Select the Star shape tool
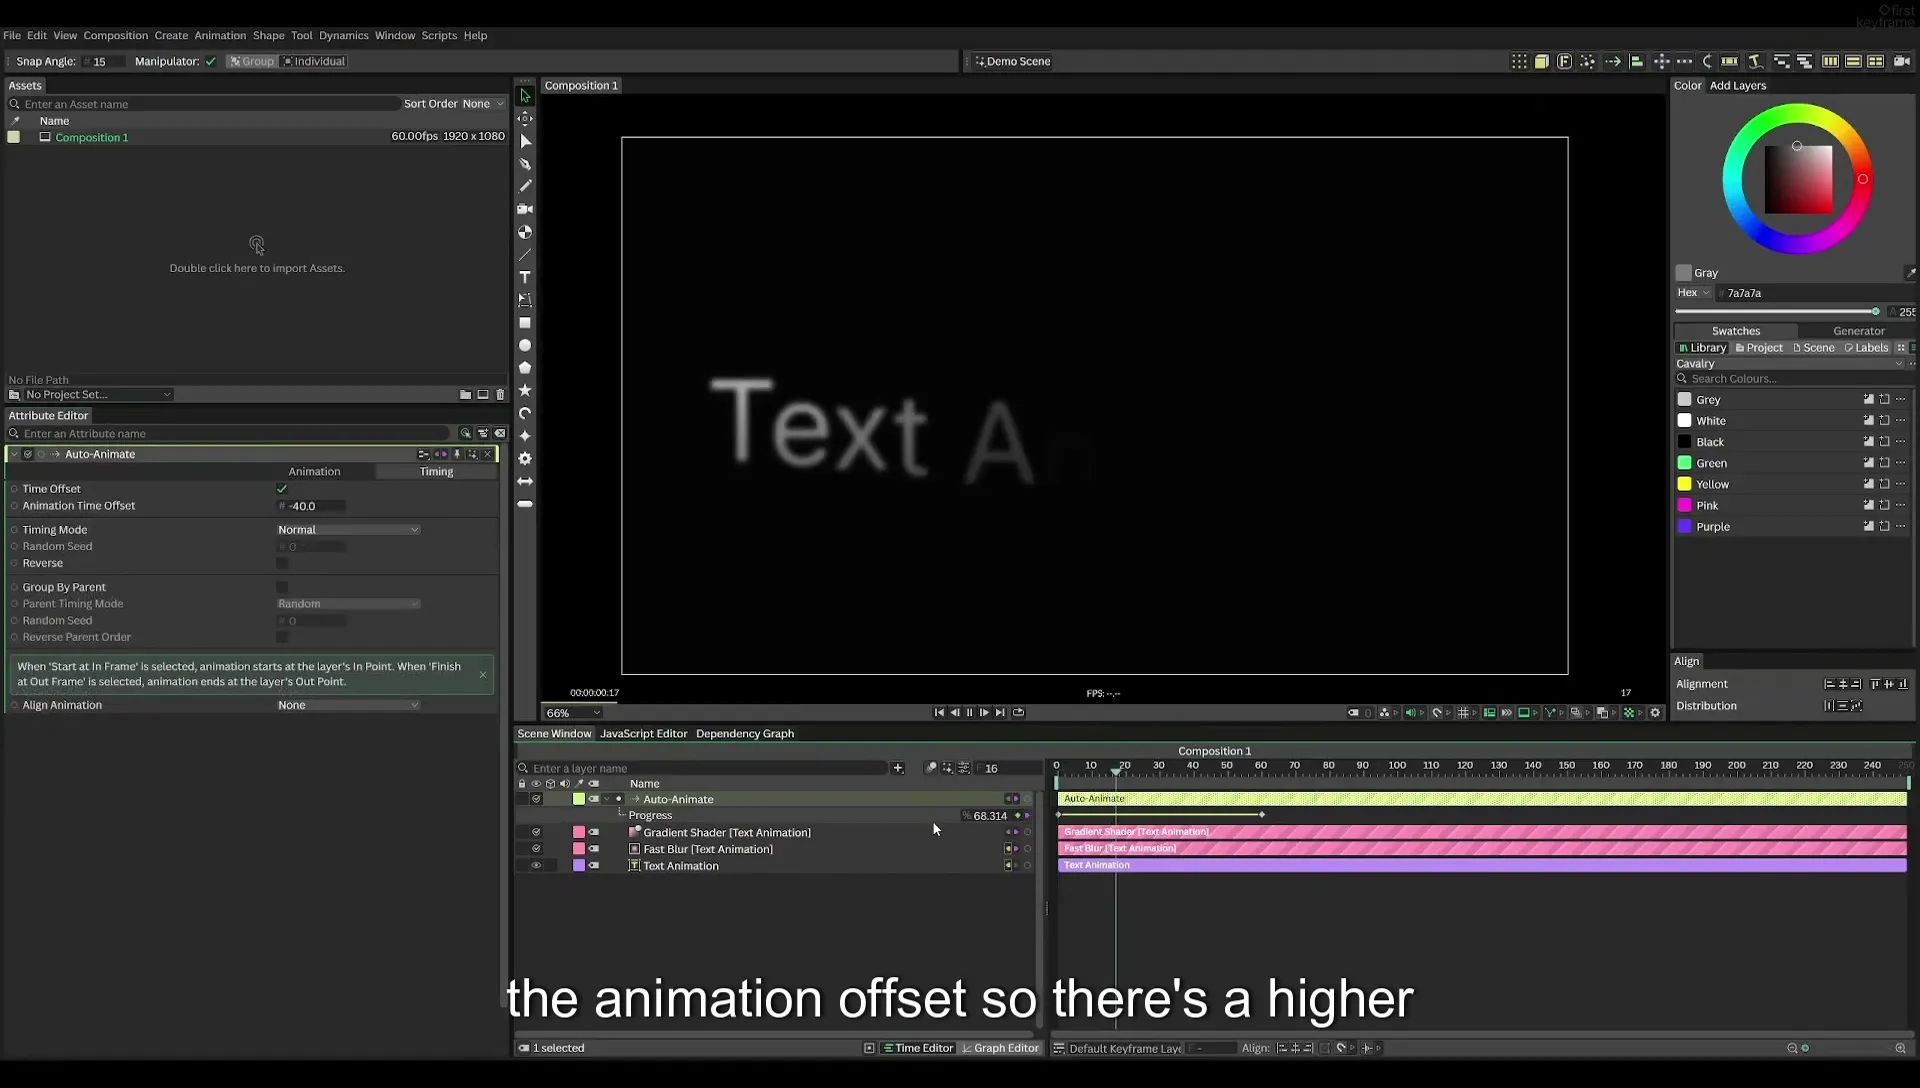 coord(525,390)
